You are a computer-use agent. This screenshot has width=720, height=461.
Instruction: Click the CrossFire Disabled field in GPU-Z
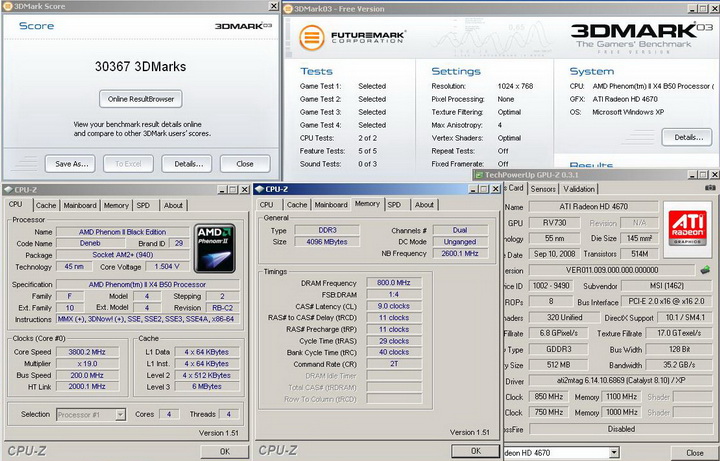click(620, 429)
